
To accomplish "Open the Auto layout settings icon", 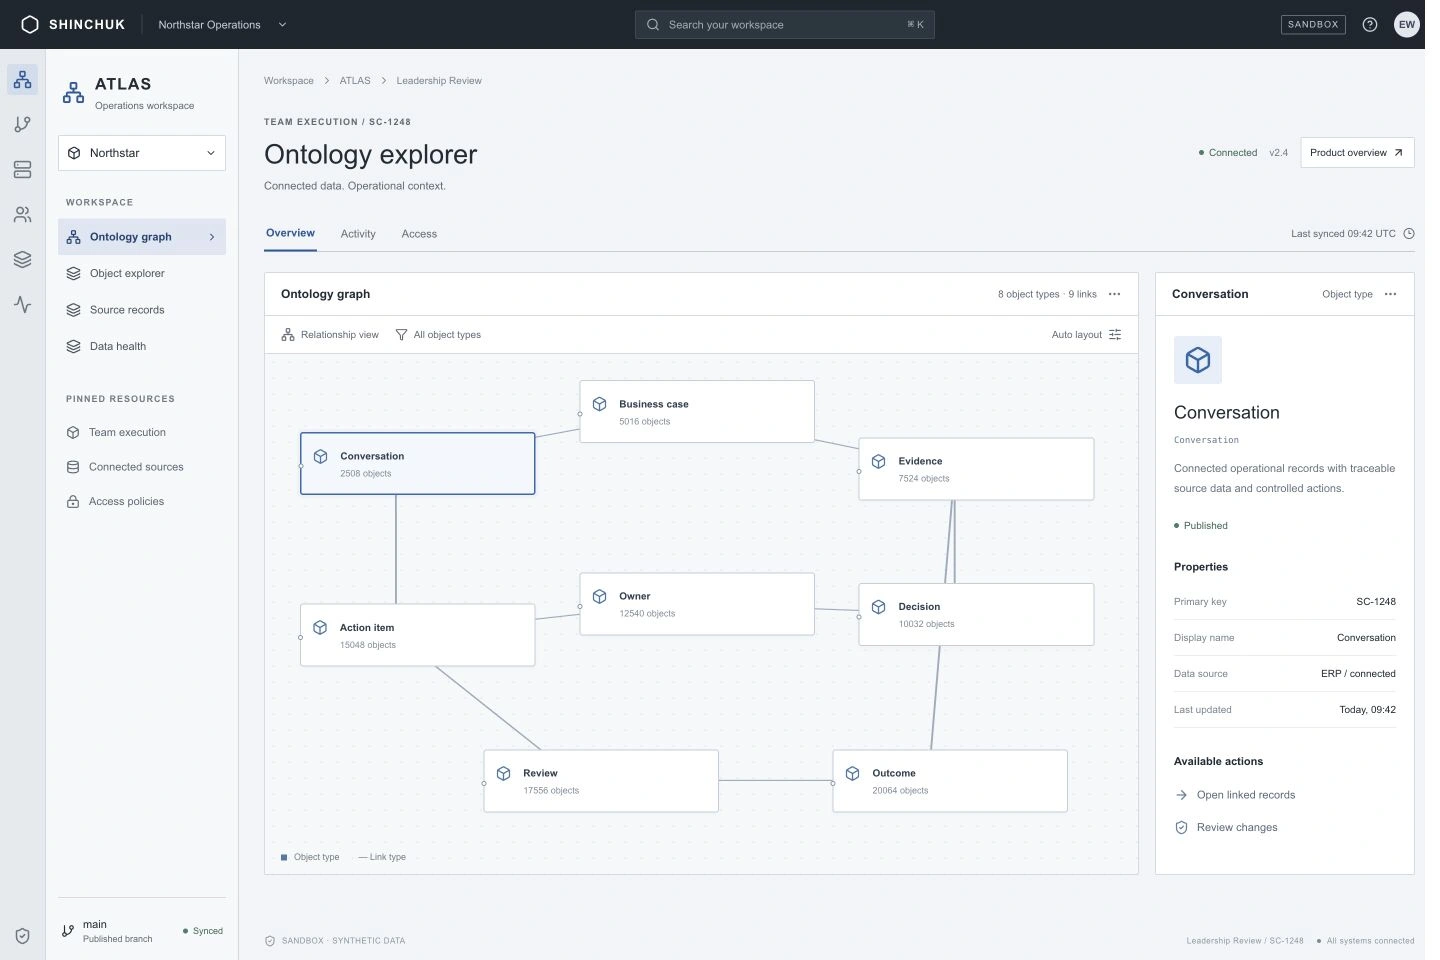I will (x=1115, y=335).
